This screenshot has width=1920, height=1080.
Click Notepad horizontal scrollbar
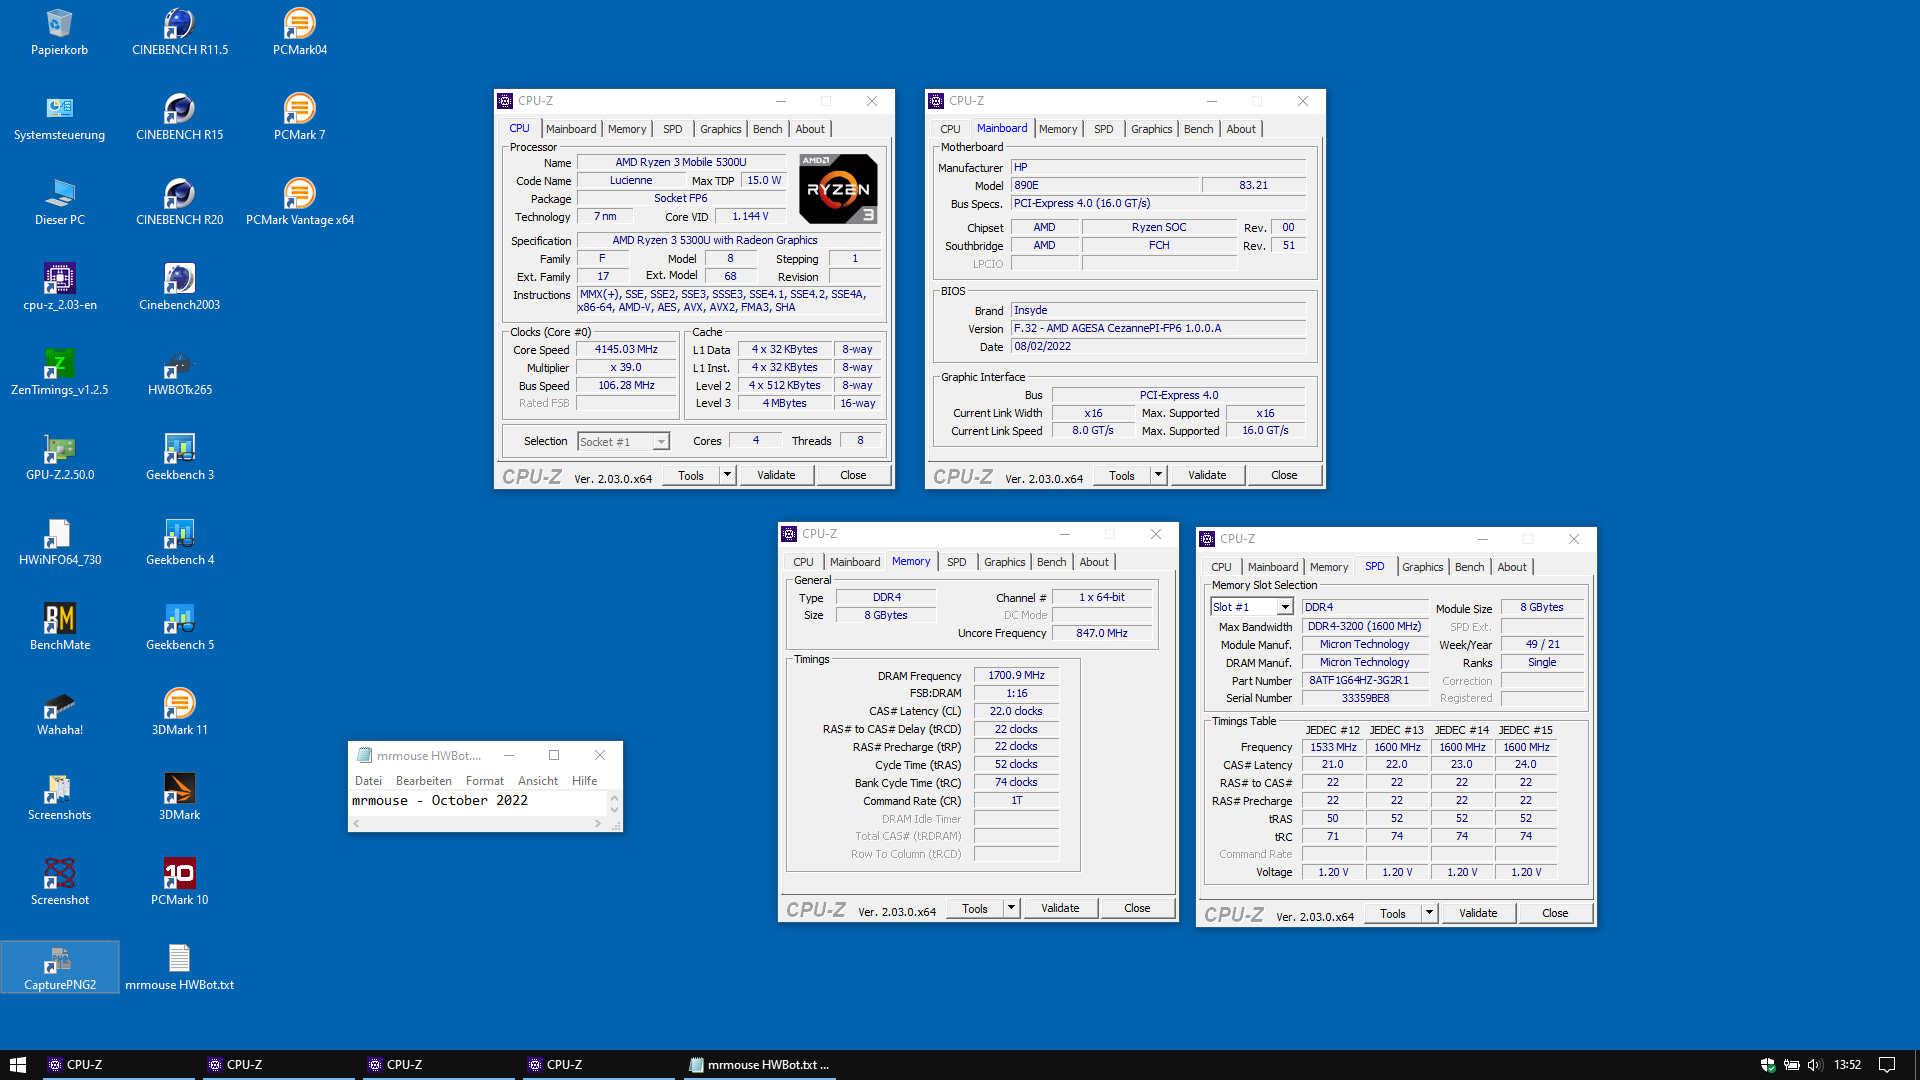pos(477,824)
